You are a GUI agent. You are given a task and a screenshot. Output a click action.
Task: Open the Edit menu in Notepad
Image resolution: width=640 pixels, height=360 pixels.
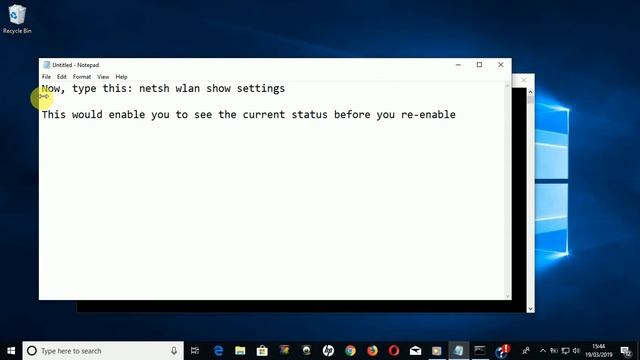pyautogui.click(x=62, y=77)
